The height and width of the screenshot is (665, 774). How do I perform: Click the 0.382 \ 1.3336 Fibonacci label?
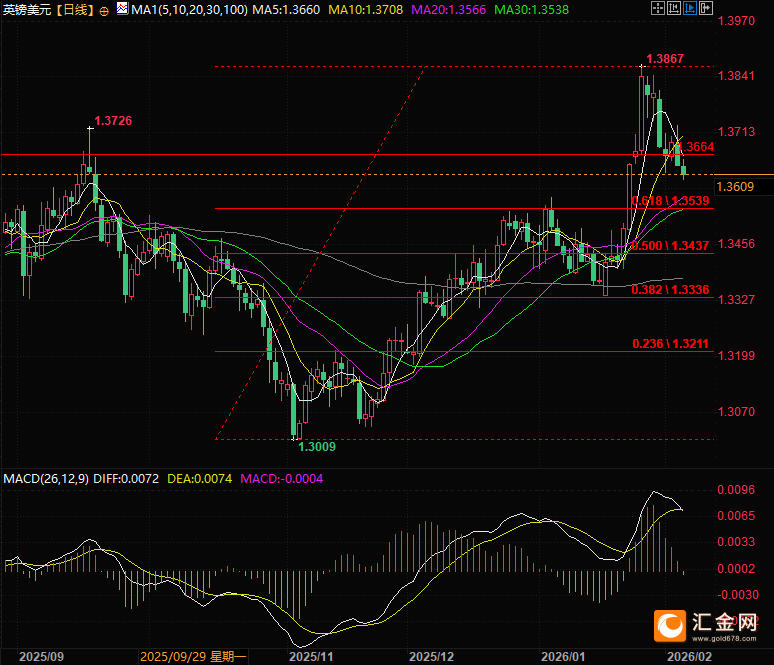point(670,289)
